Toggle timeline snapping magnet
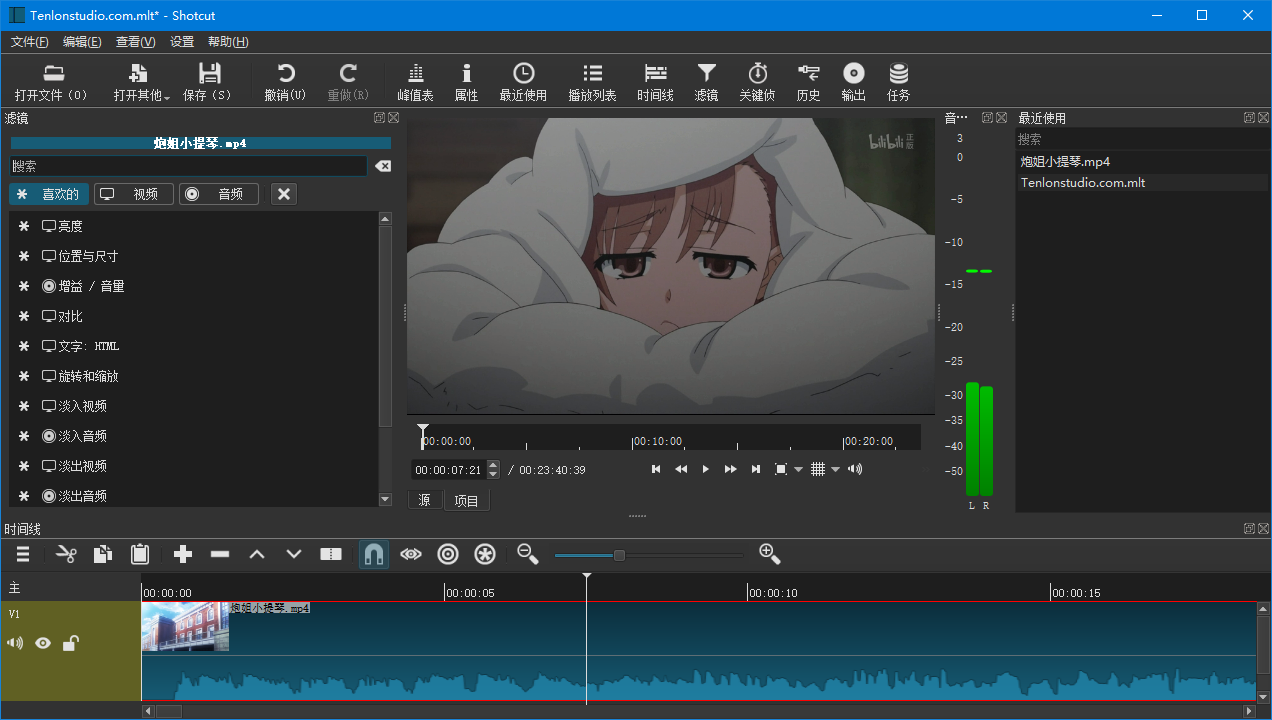Image resolution: width=1272 pixels, height=720 pixels. (374, 554)
